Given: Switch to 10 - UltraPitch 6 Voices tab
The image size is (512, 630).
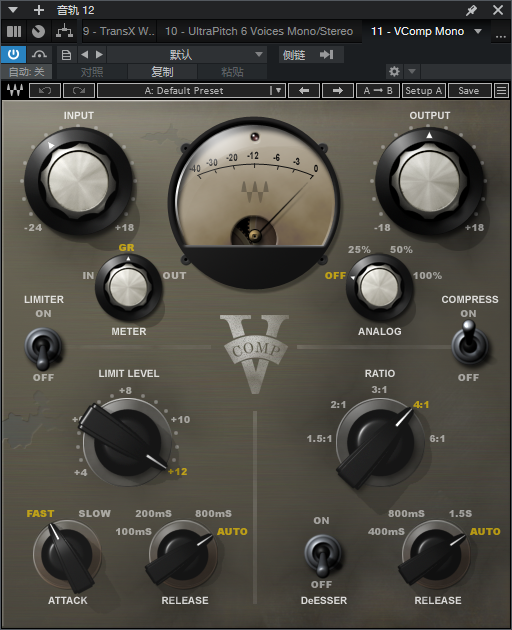Looking at the screenshot, I should coord(259,31).
